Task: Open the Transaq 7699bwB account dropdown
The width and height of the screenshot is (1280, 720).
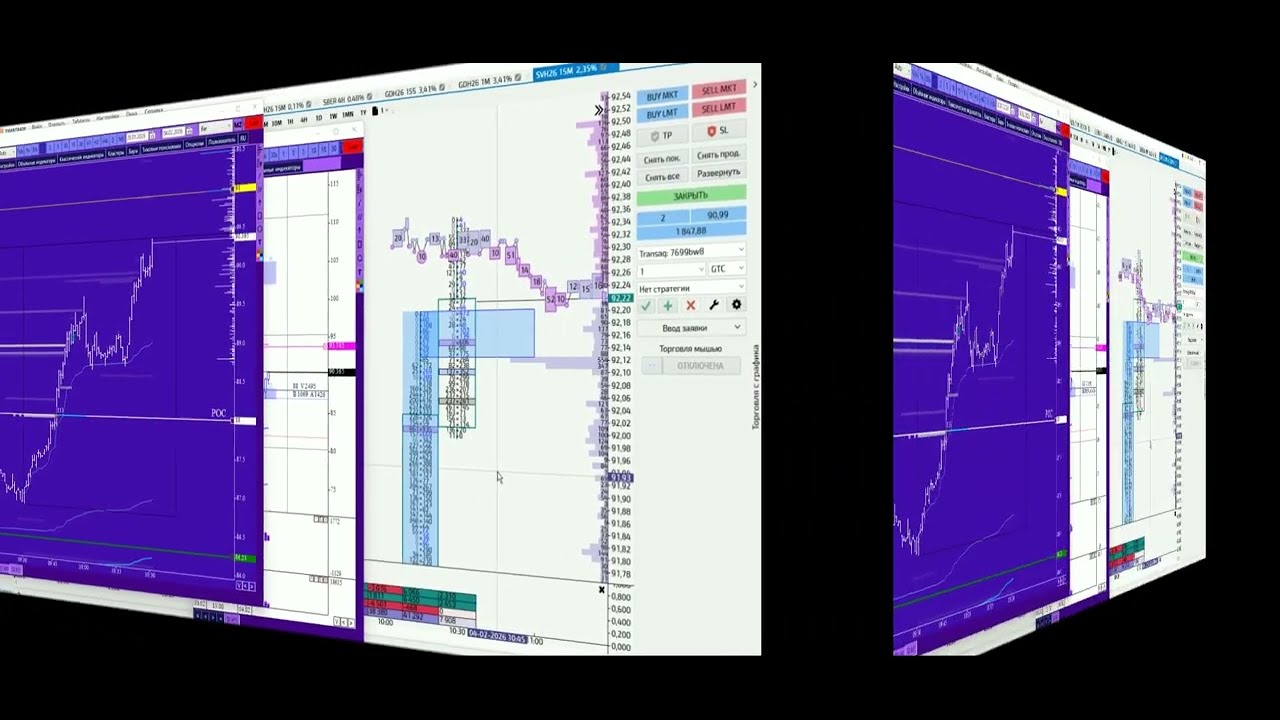Action: (691, 251)
